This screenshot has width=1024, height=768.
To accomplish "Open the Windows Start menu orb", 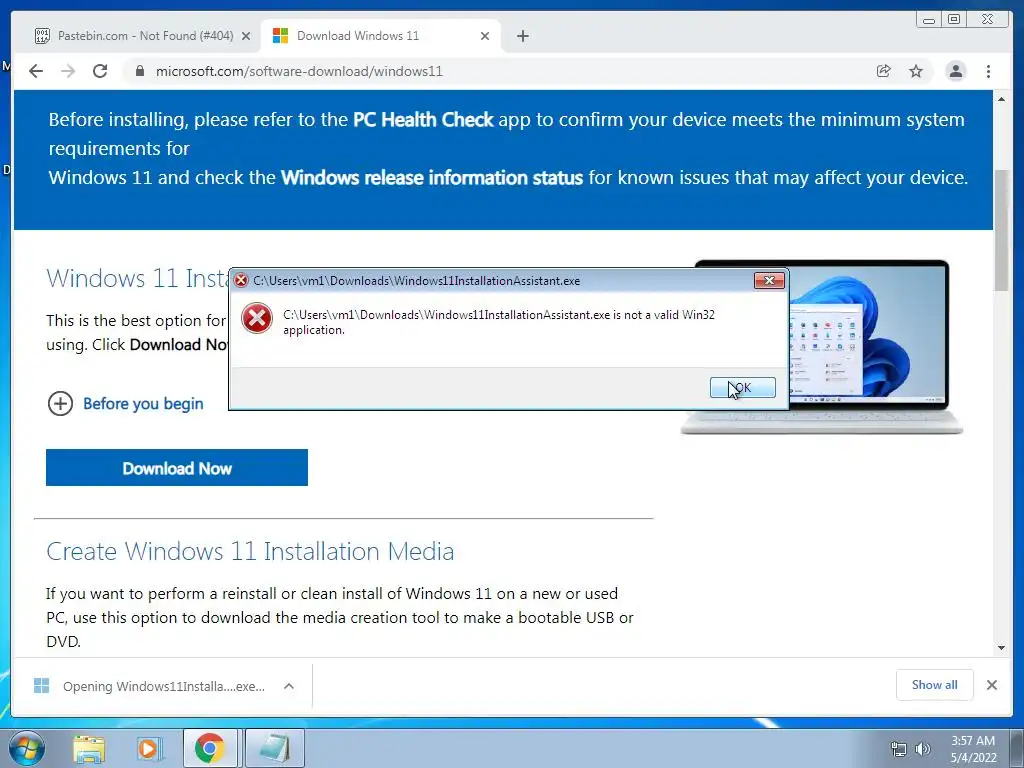I will [x=26, y=748].
